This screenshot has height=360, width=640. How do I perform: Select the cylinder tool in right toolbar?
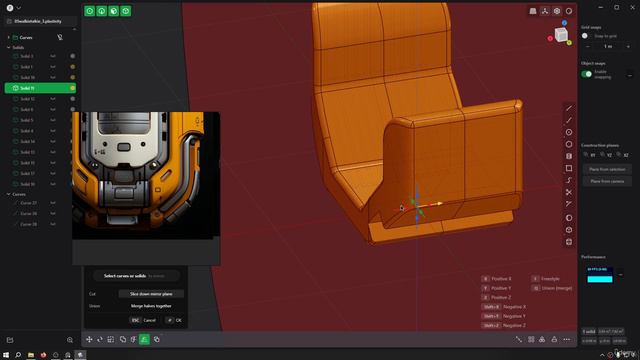pyautogui.click(x=569, y=156)
